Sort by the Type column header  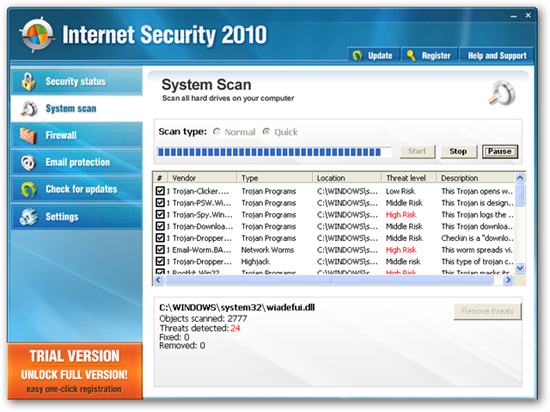point(275,178)
